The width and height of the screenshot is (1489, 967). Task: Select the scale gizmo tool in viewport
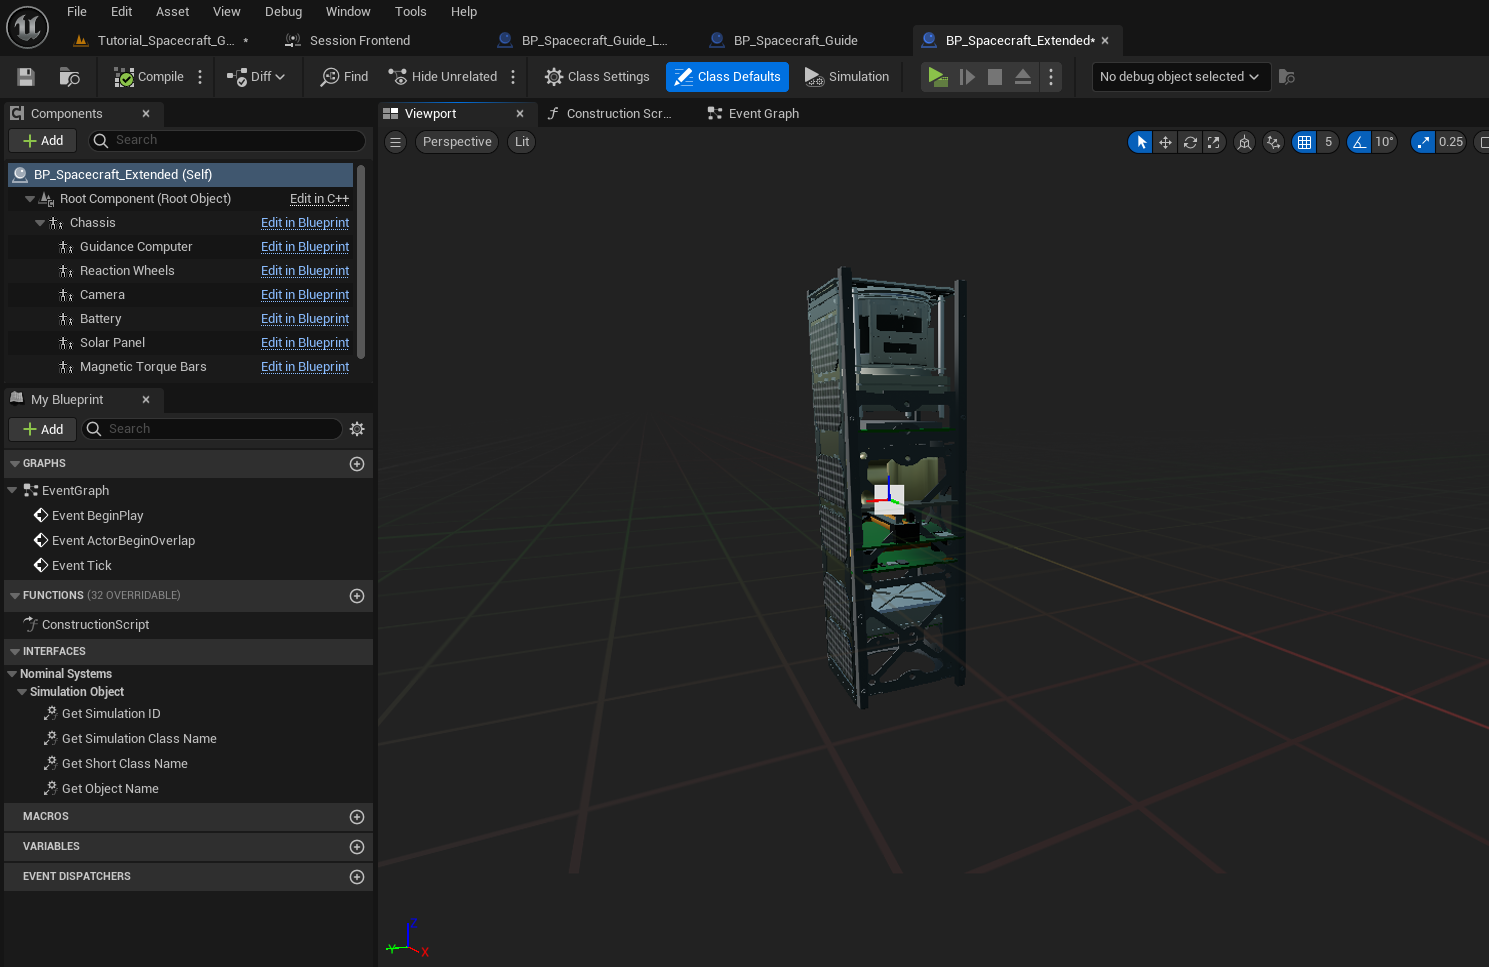pos(1214,142)
